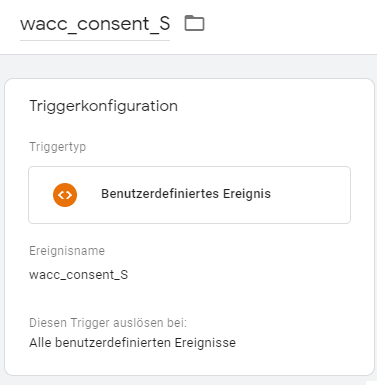
Task: Select the Benutzerdefiniertes Ereignis trigger type text
Action: [x=186, y=194]
